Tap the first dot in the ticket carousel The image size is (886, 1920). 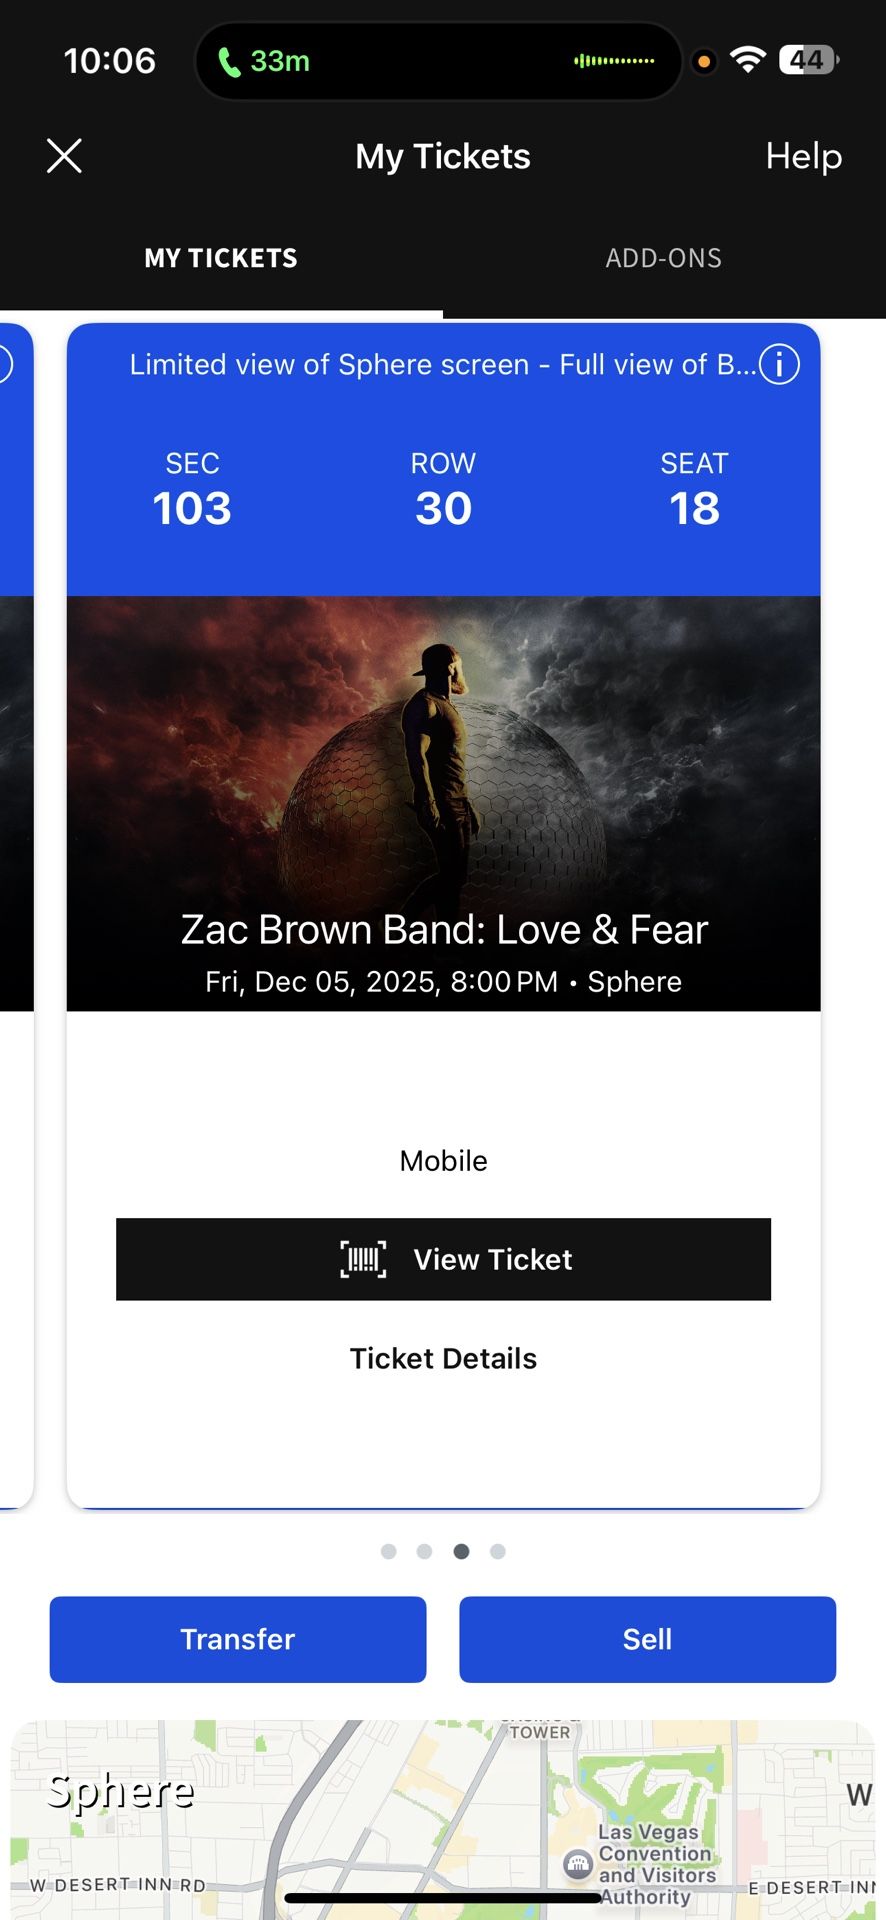[x=389, y=1551]
